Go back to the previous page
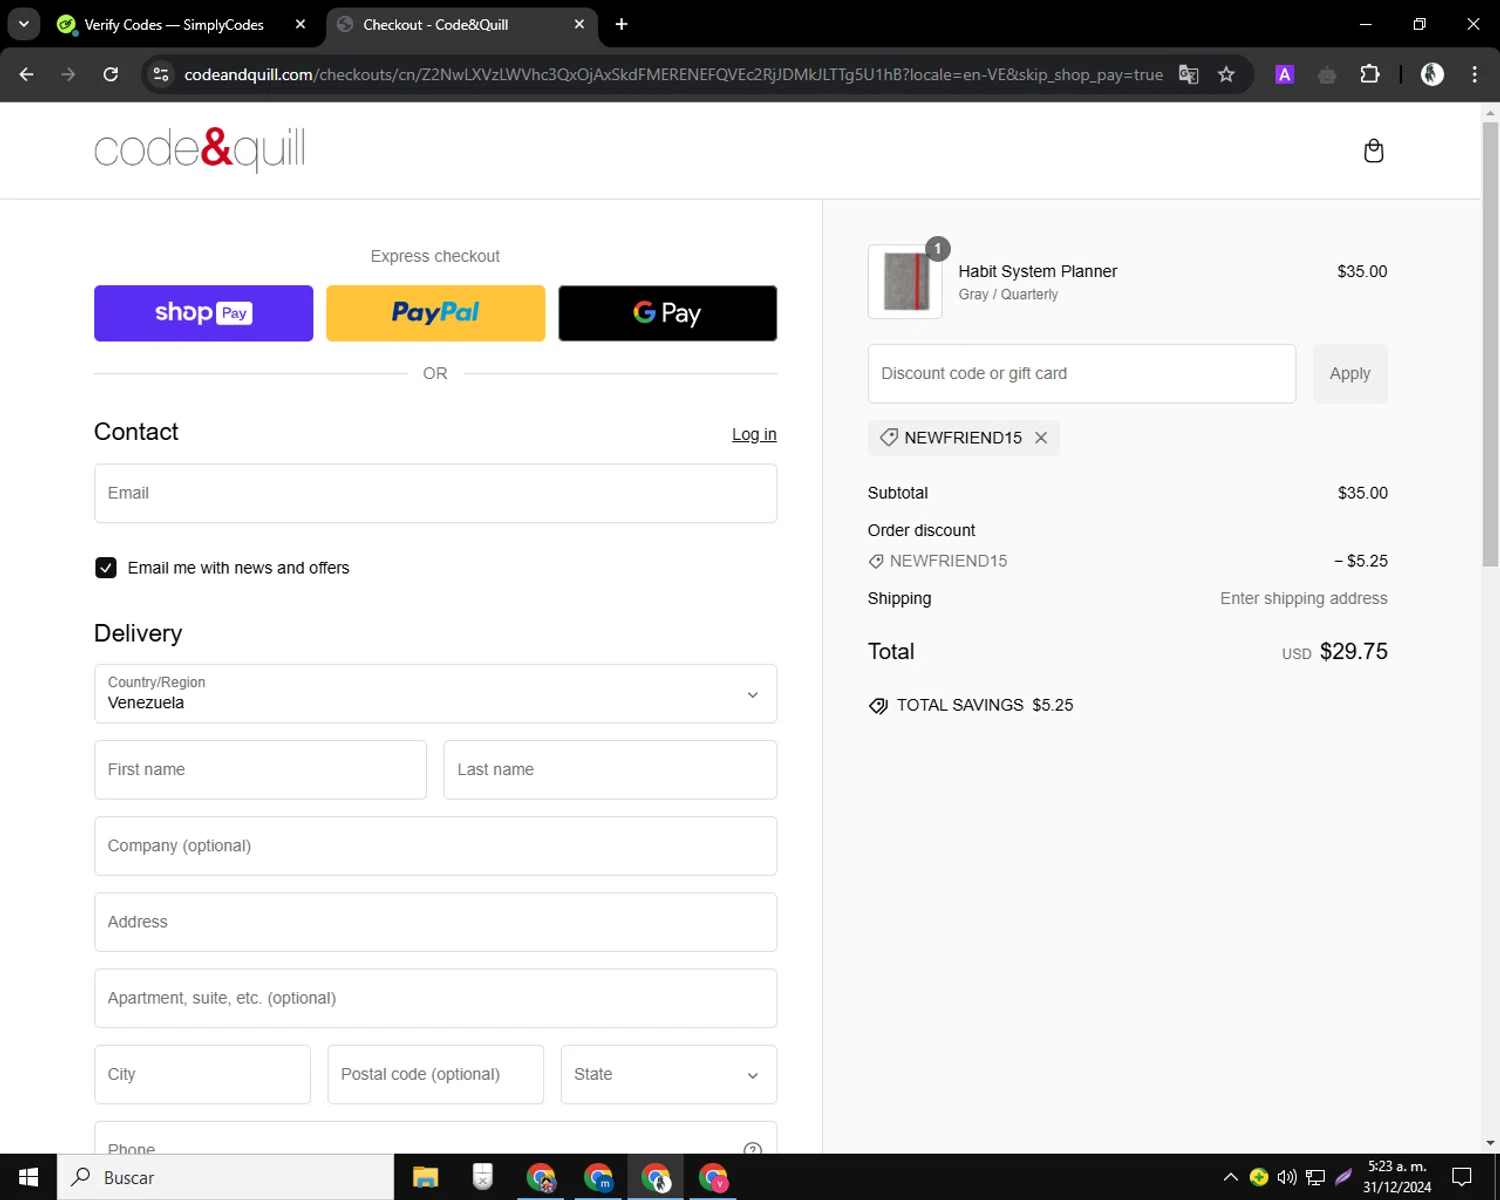 pos(27,74)
